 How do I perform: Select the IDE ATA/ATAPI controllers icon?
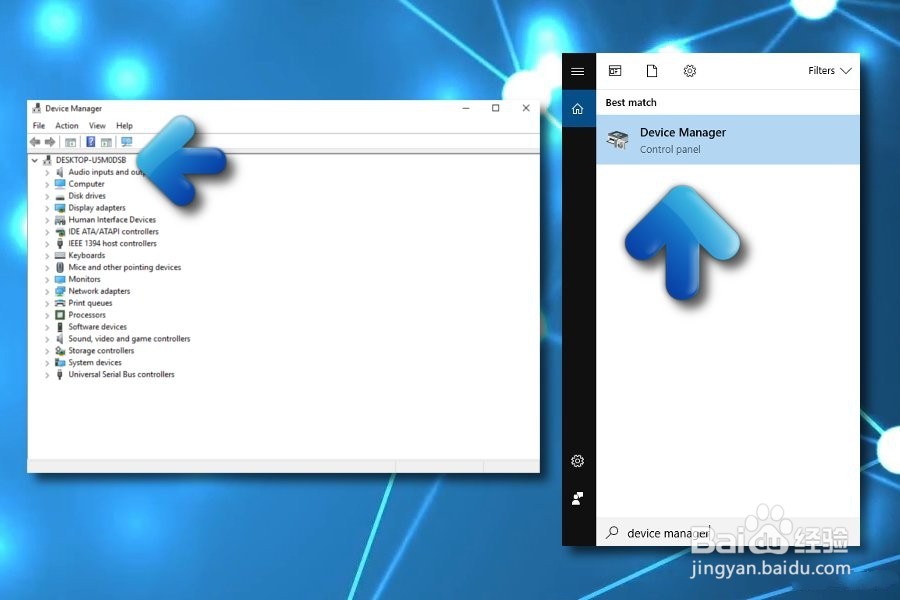tap(60, 232)
